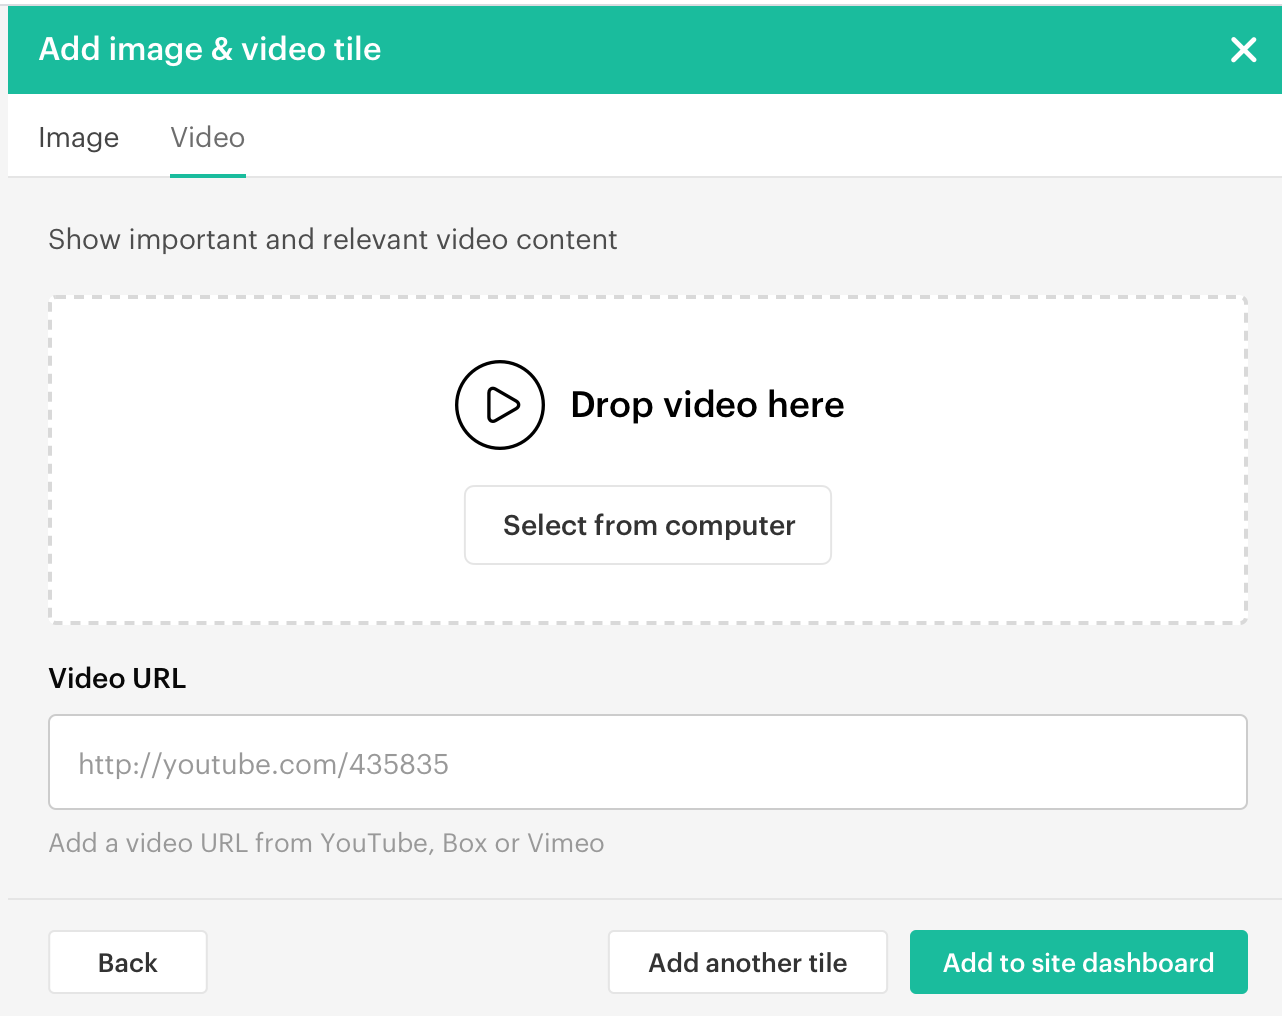Go back using the Back button
Image resolution: width=1282 pixels, height=1016 pixels.
click(128, 962)
